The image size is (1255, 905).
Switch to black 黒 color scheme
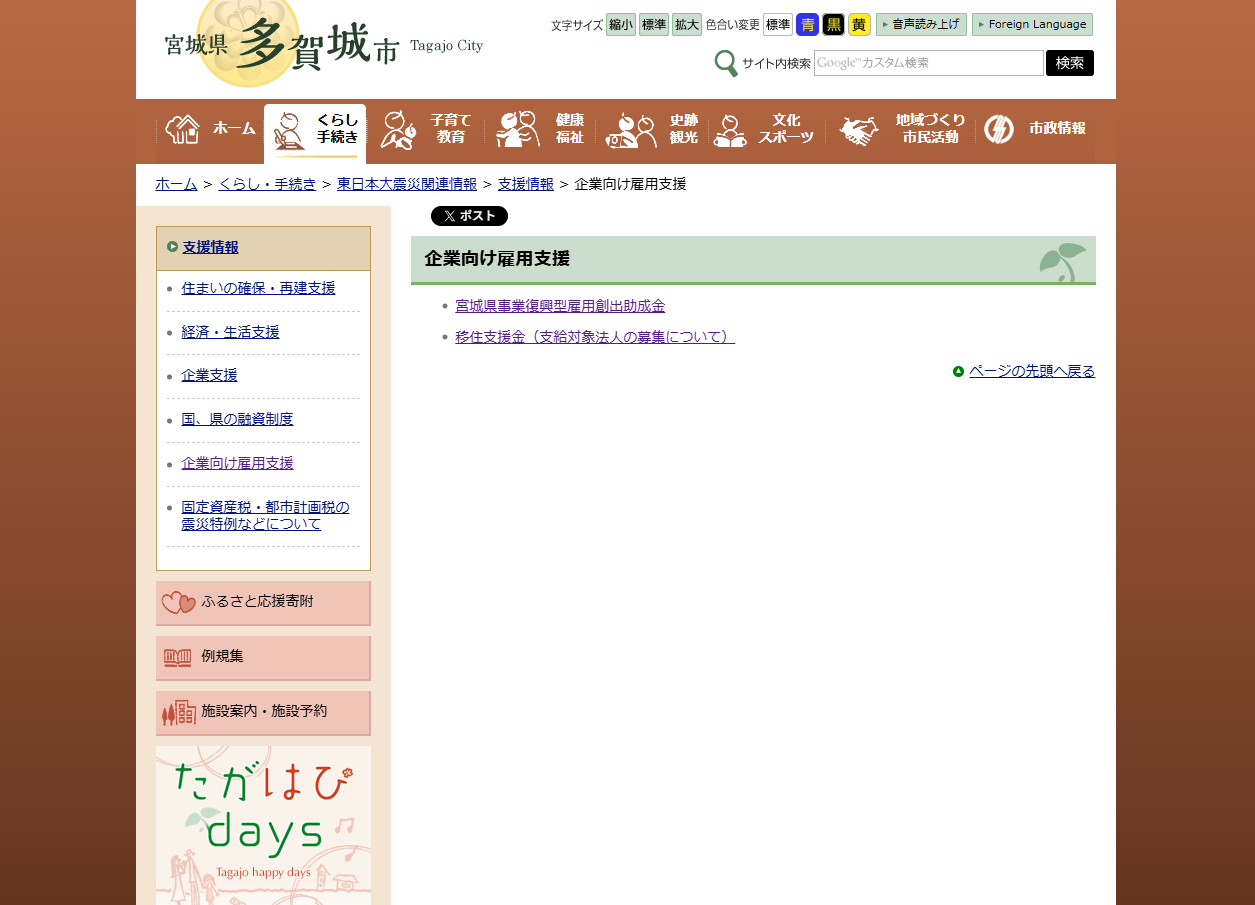pyautogui.click(x=833, y=25)
